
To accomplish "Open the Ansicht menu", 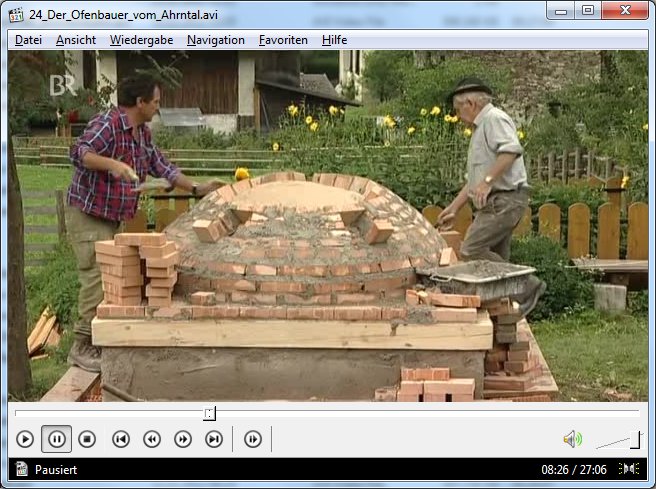I will 76,40.
